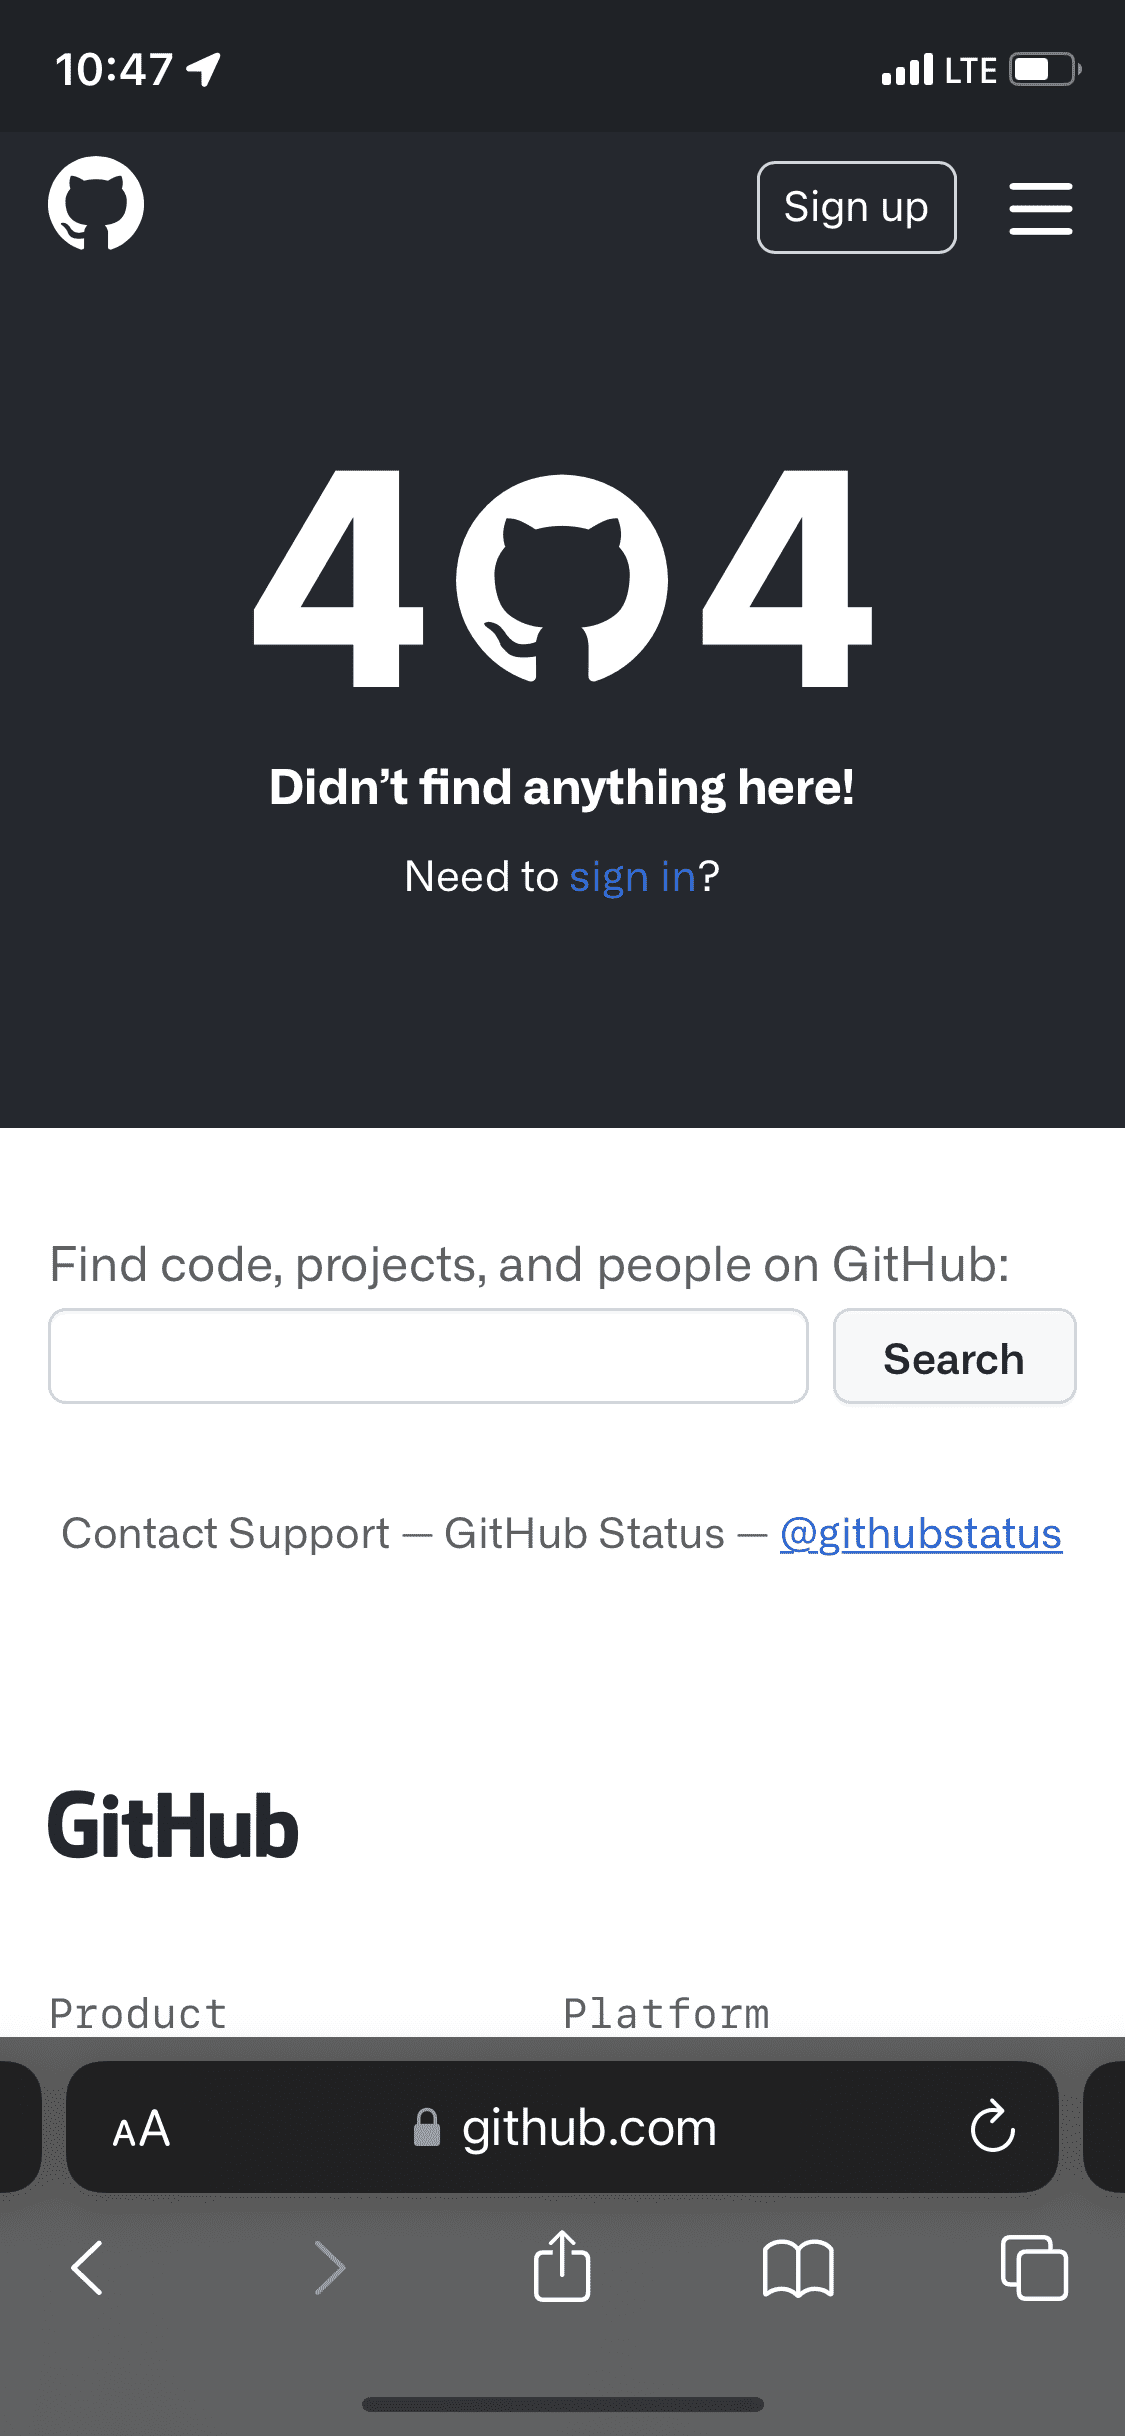
Task: Go back with Safari back arrow
Action: point(88,2268)
